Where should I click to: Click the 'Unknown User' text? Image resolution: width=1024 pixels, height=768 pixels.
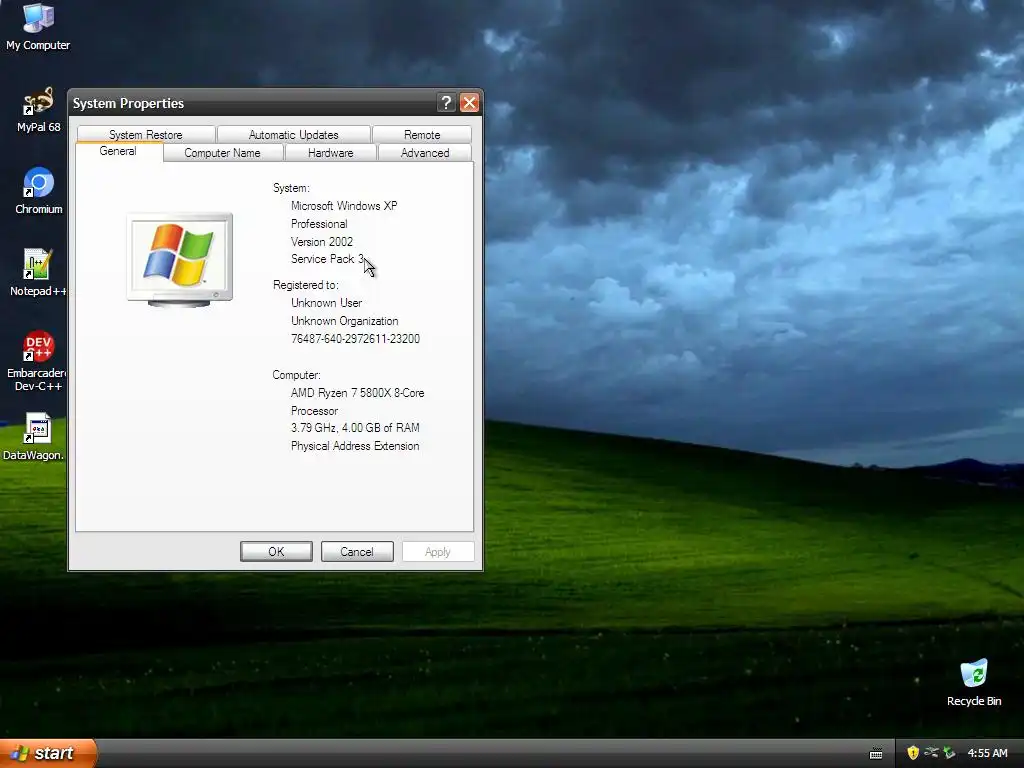pyautogui.click(x=327, y=303)
